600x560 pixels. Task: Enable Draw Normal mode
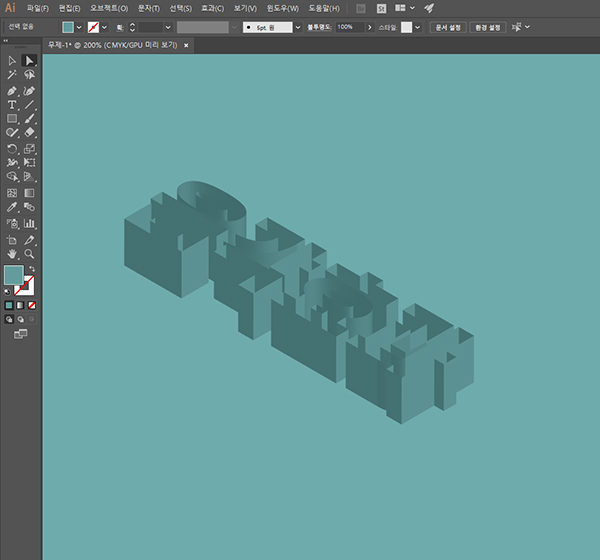point(9,319)
